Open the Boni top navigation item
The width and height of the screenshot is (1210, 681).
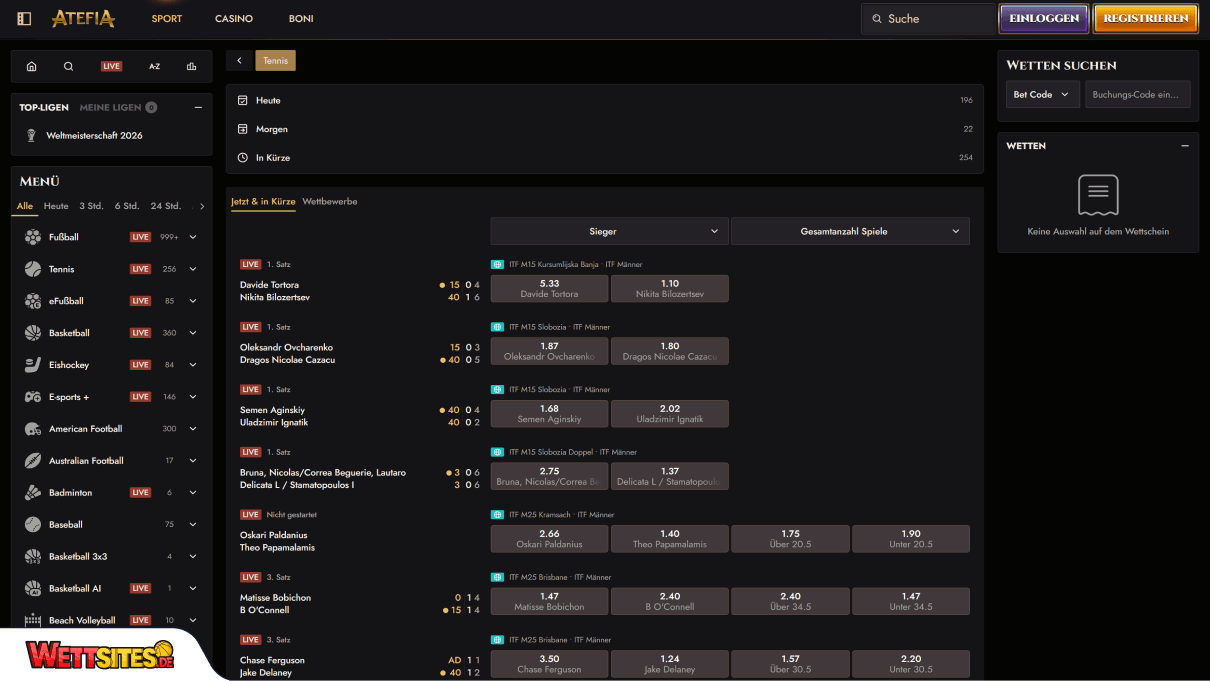click(x=301, y=19)
